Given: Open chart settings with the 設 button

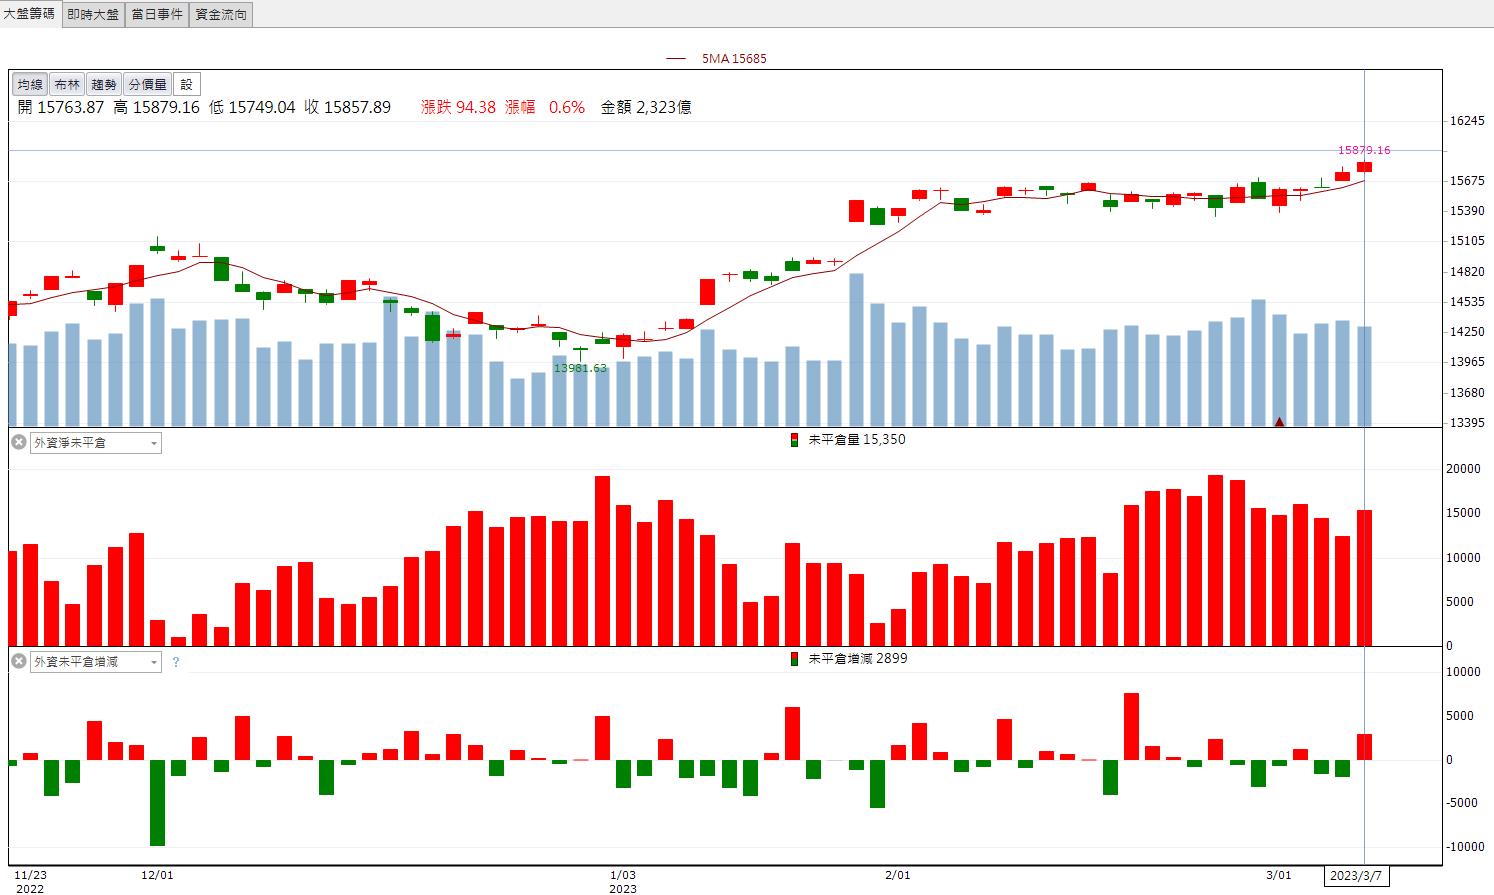Looking at the screenshot, I should pyautogui.click(x=186, y=85).
